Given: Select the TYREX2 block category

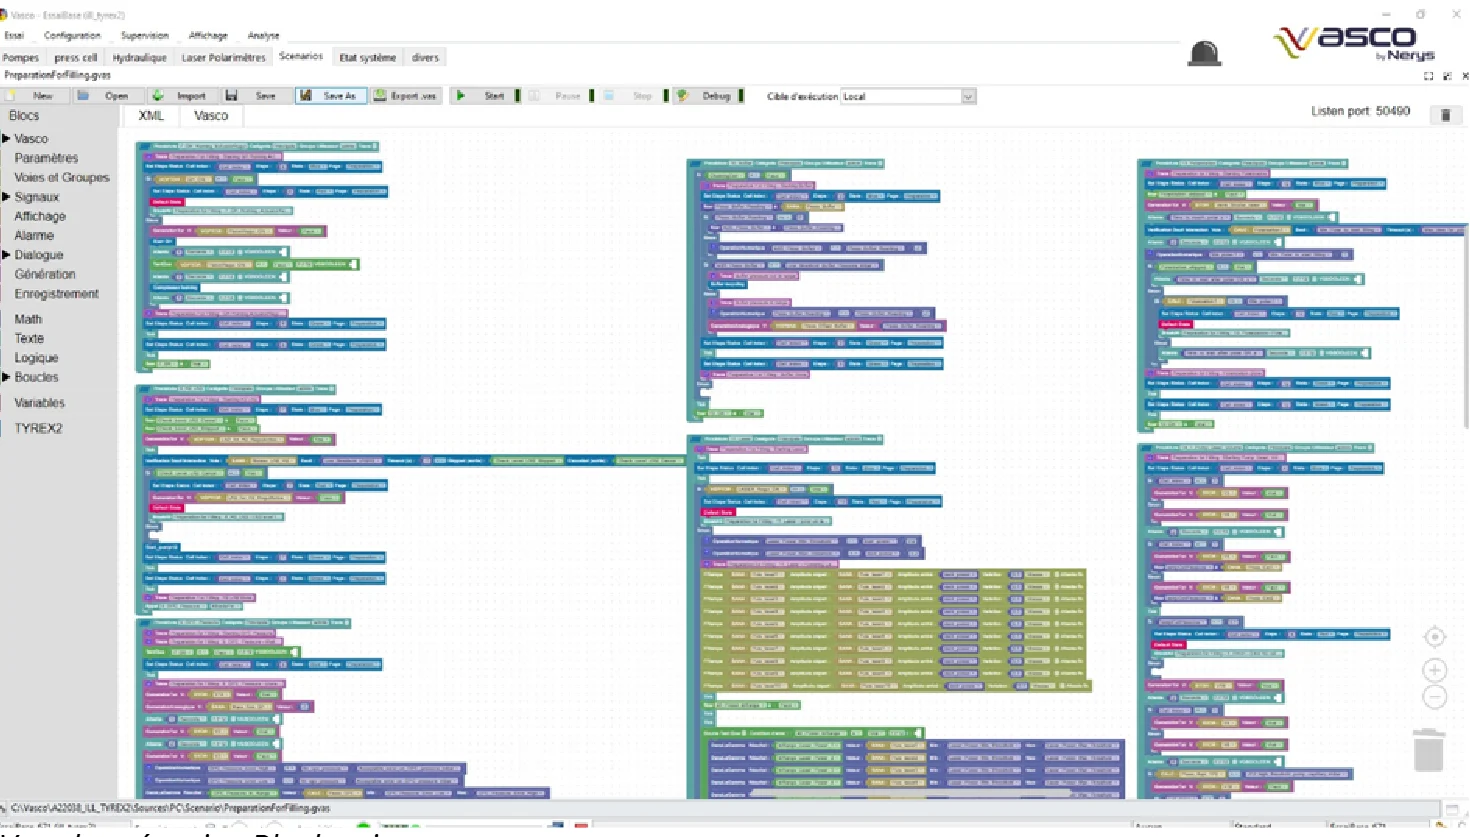Looking at the screenshot, I should click(x=38, y=428).
